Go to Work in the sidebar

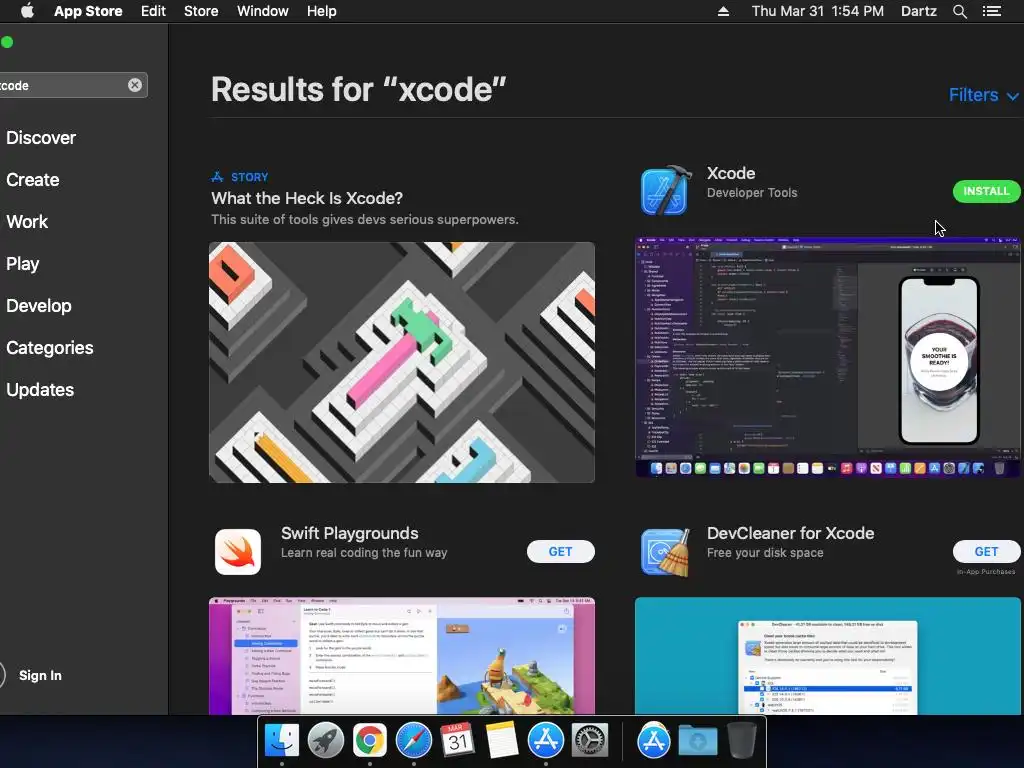pyautogui.click(x=27, y=221)
